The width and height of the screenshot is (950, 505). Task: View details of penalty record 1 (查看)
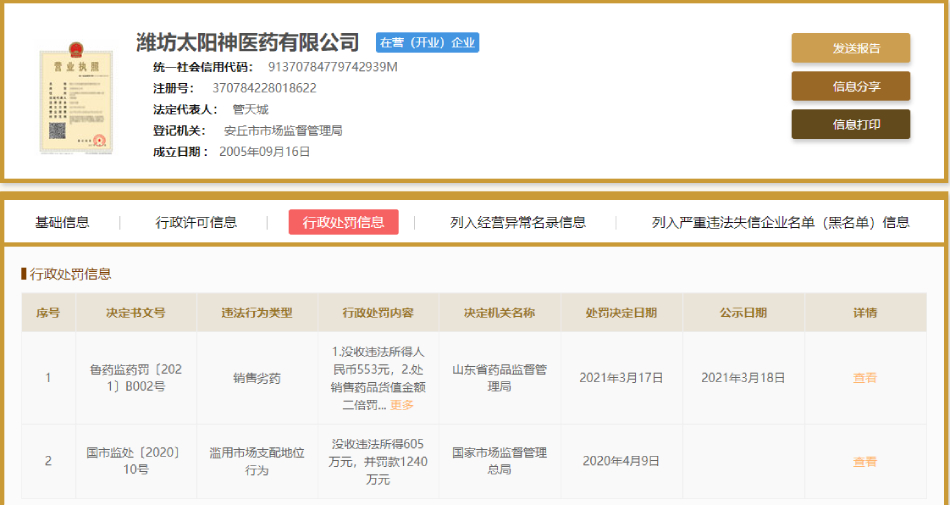tap(864, 378)
